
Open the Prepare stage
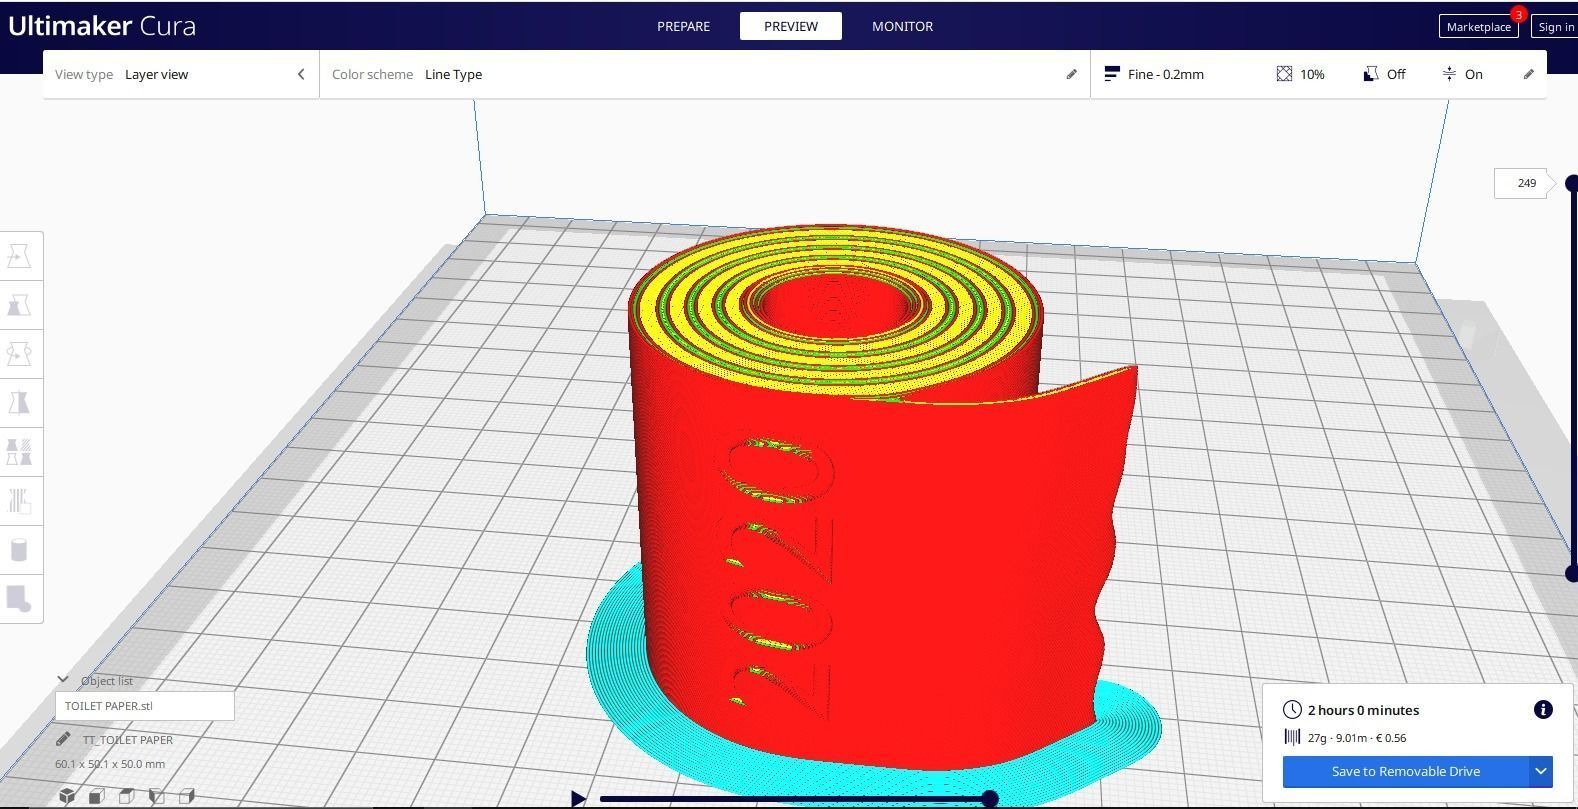click(x=683, y=26)
